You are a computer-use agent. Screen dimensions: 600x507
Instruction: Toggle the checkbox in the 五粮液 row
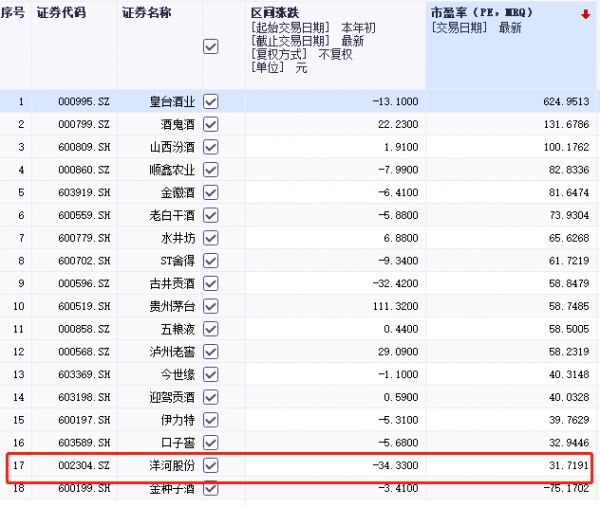[210, 328]
